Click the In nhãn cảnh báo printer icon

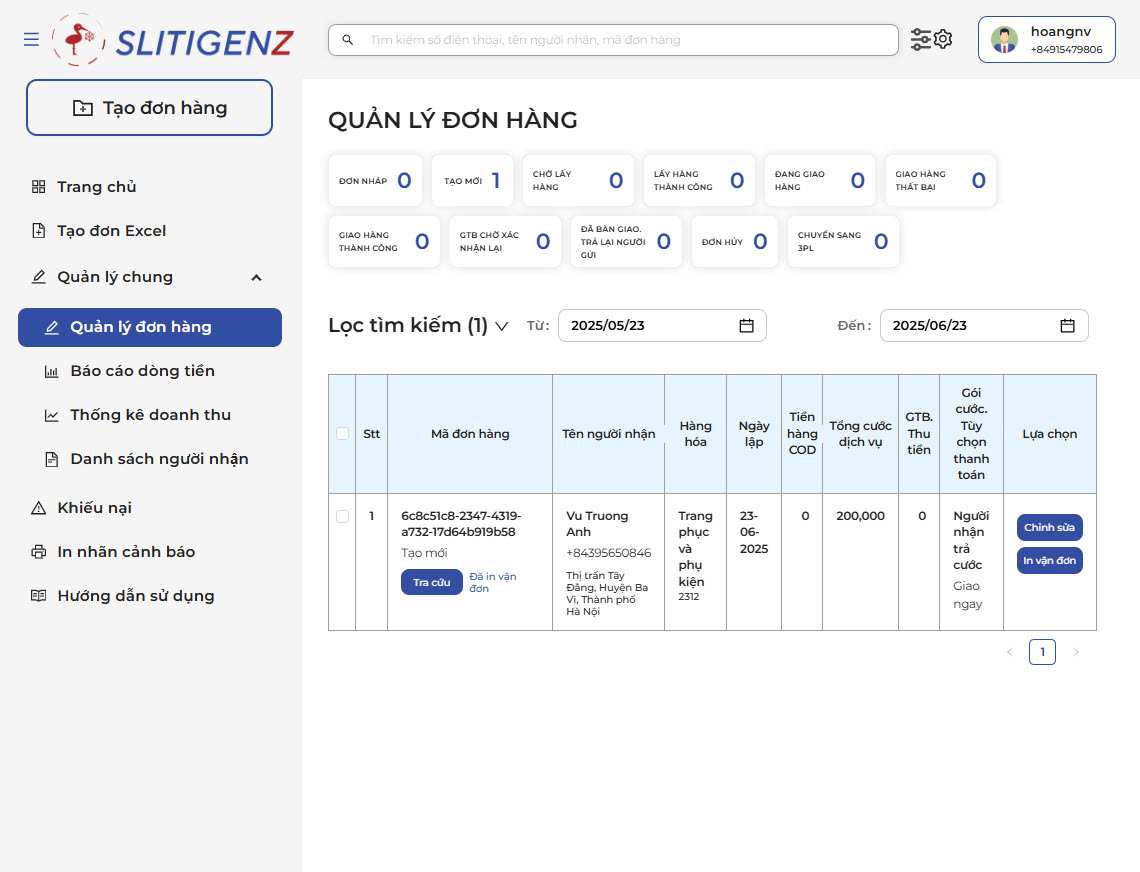tap(39, 552)
